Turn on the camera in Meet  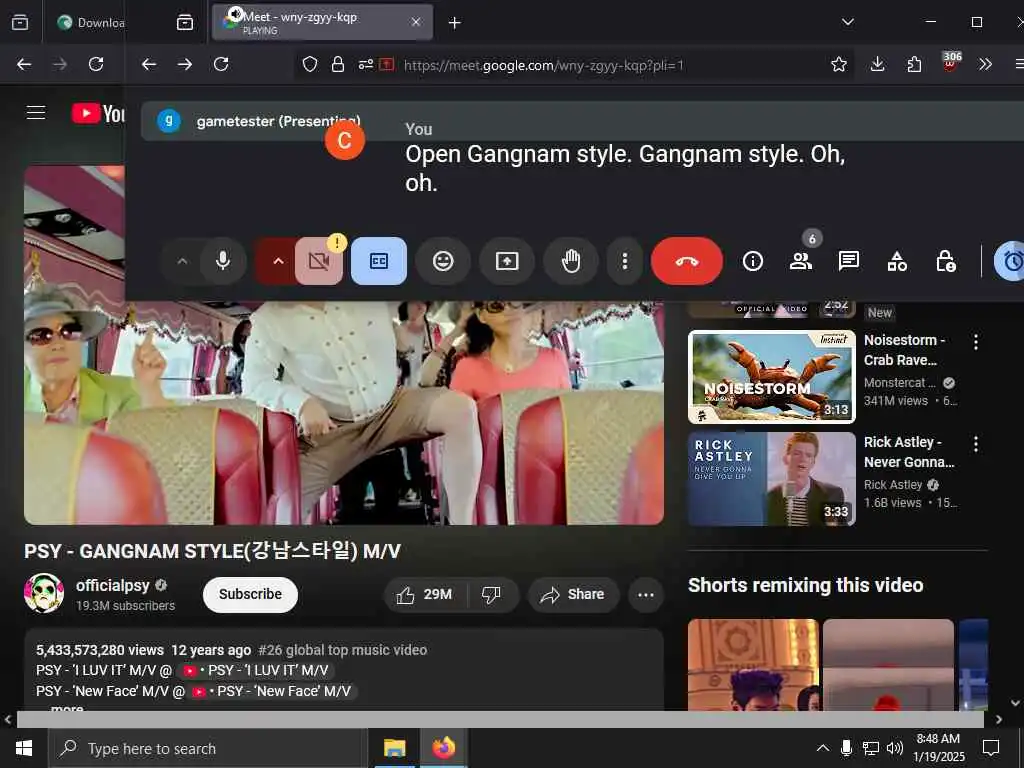(x=319, y=261)
